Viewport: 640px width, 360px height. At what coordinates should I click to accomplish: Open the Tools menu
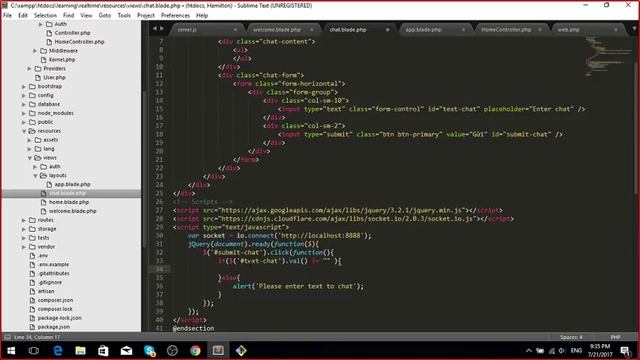[x=124, y=16]
